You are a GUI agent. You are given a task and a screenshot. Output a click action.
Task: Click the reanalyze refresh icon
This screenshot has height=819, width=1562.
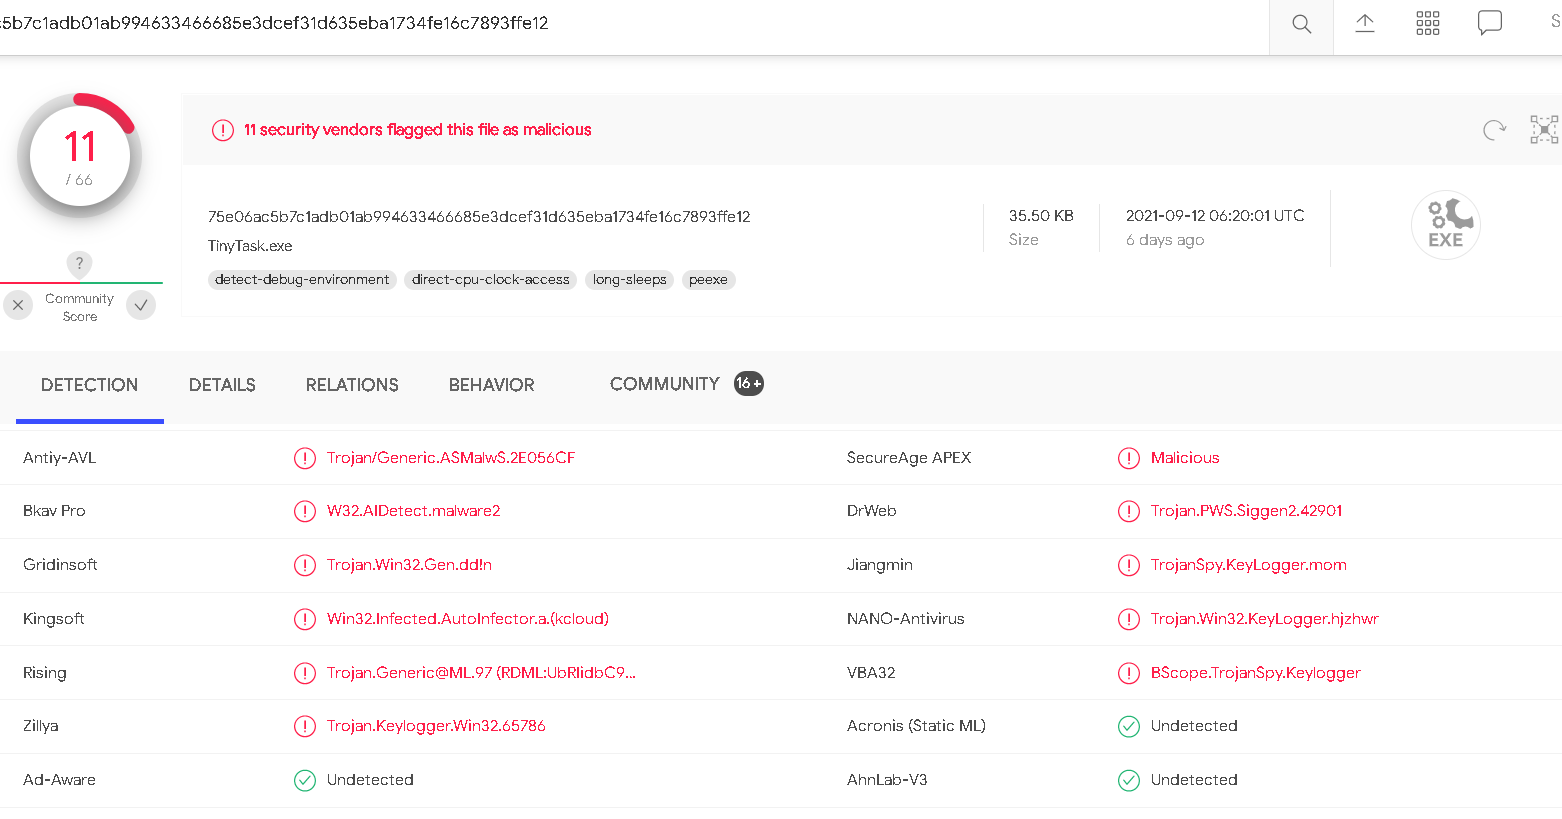tap(1494, 130)
